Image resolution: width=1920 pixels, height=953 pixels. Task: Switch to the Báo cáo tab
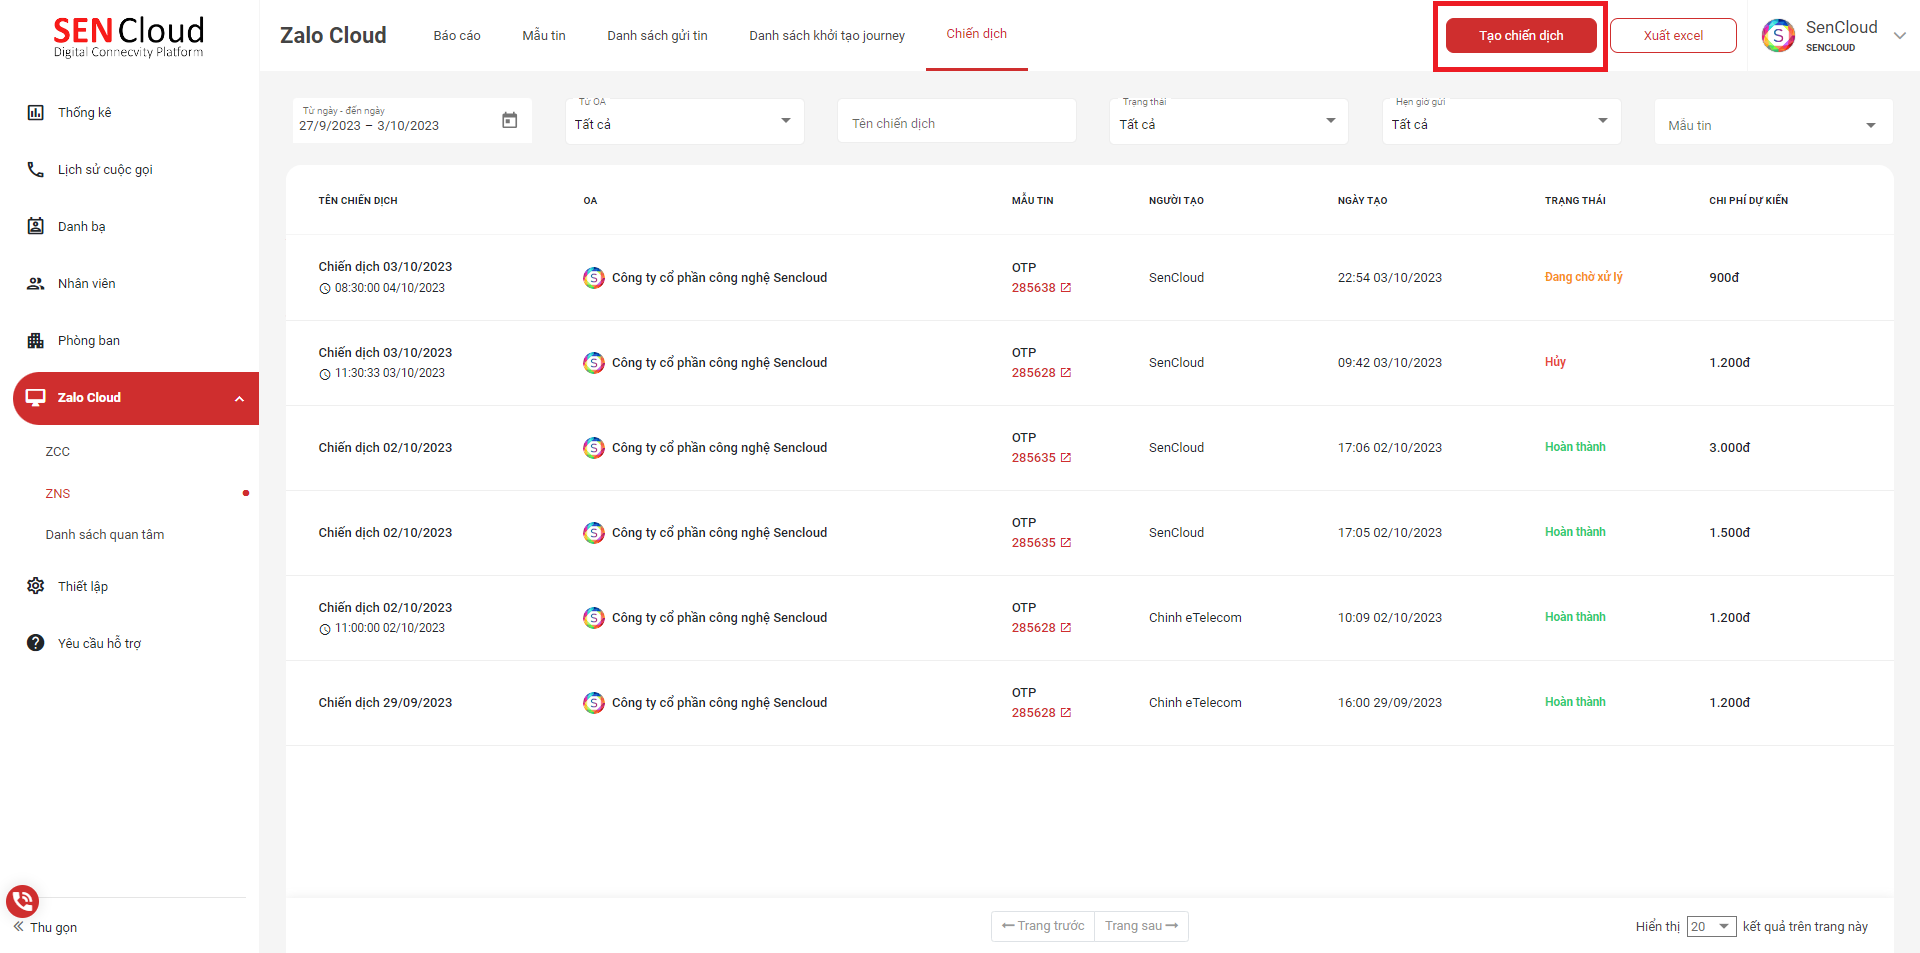coord(457,36)
